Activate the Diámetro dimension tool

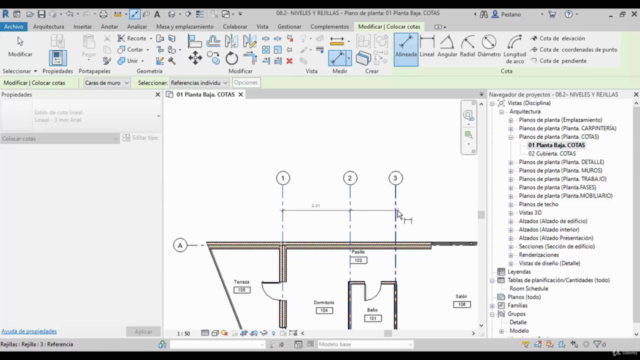(x=489, y=46)
